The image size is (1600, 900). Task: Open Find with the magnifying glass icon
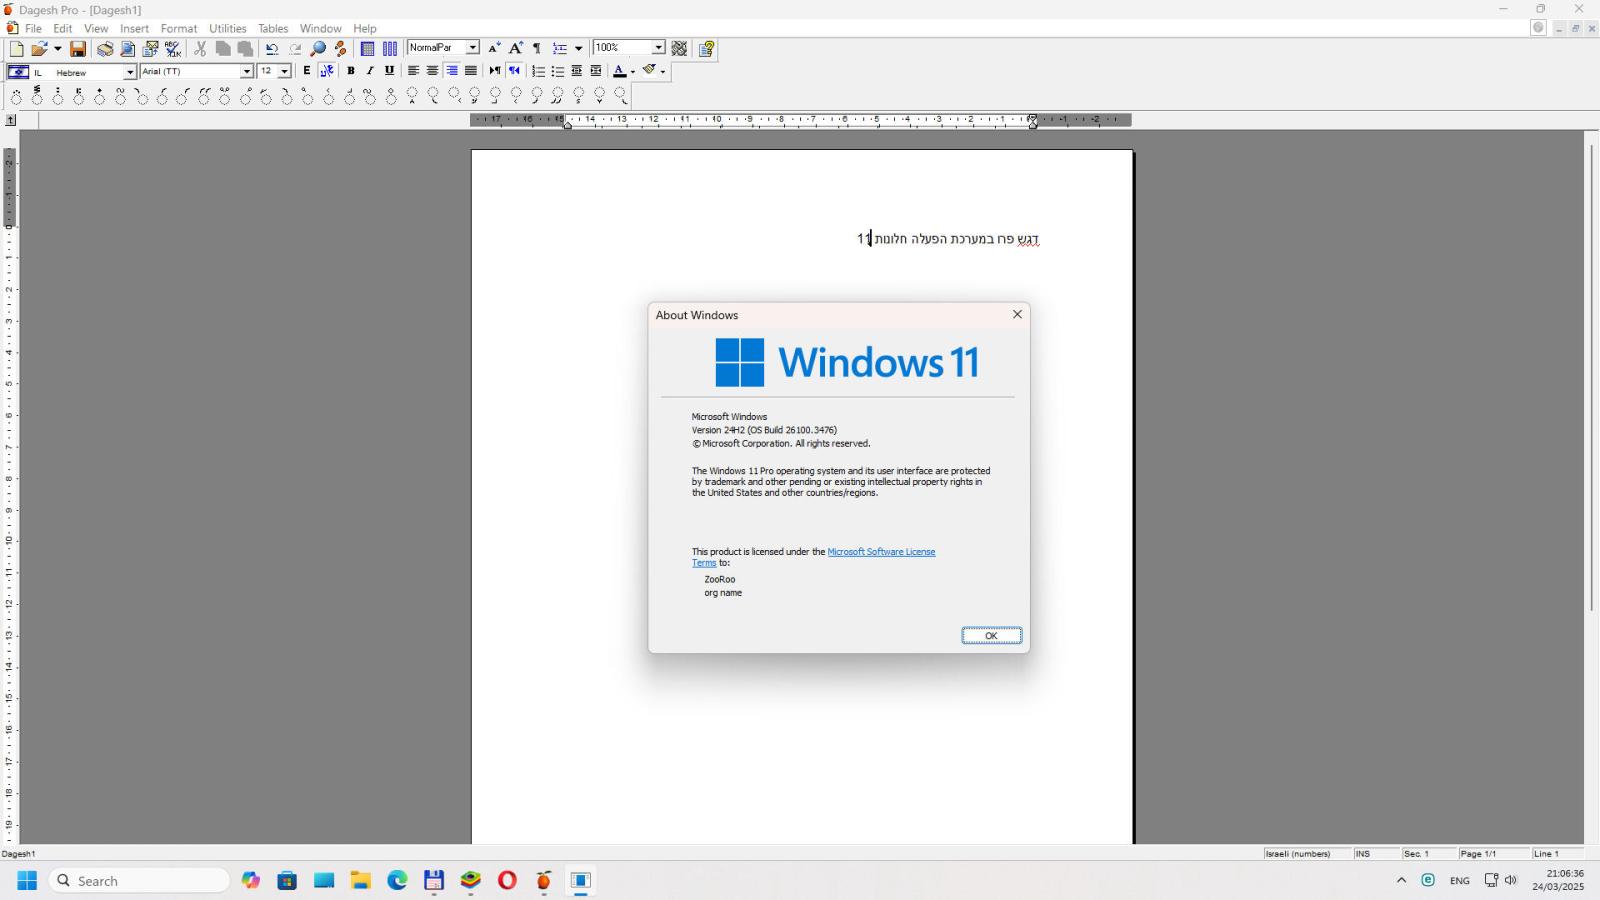tap(318, 49)
